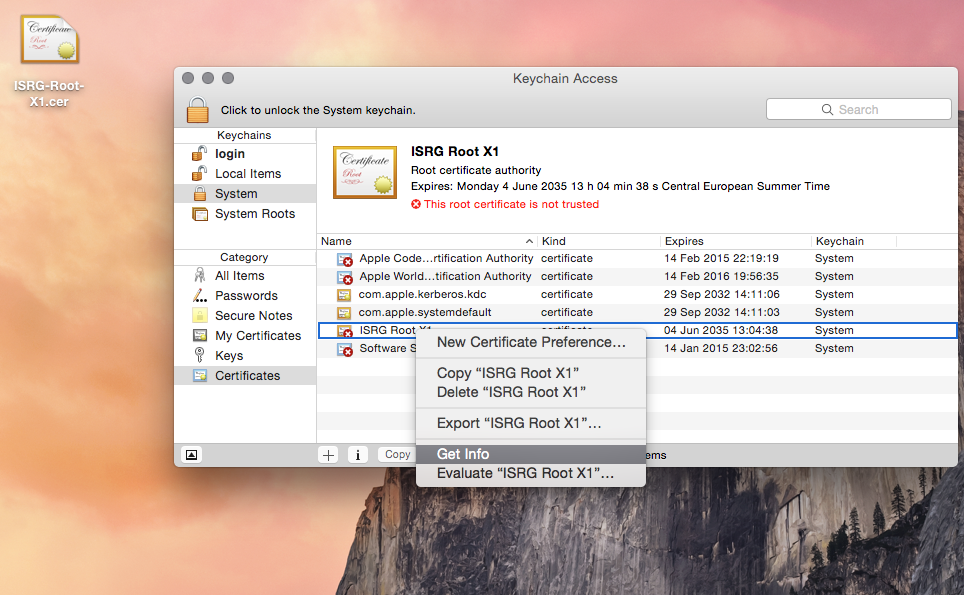Screen dimensions: 964x595
Task: Click "This root certificate is not trusted" warning
Action: [x=511, y=204]
